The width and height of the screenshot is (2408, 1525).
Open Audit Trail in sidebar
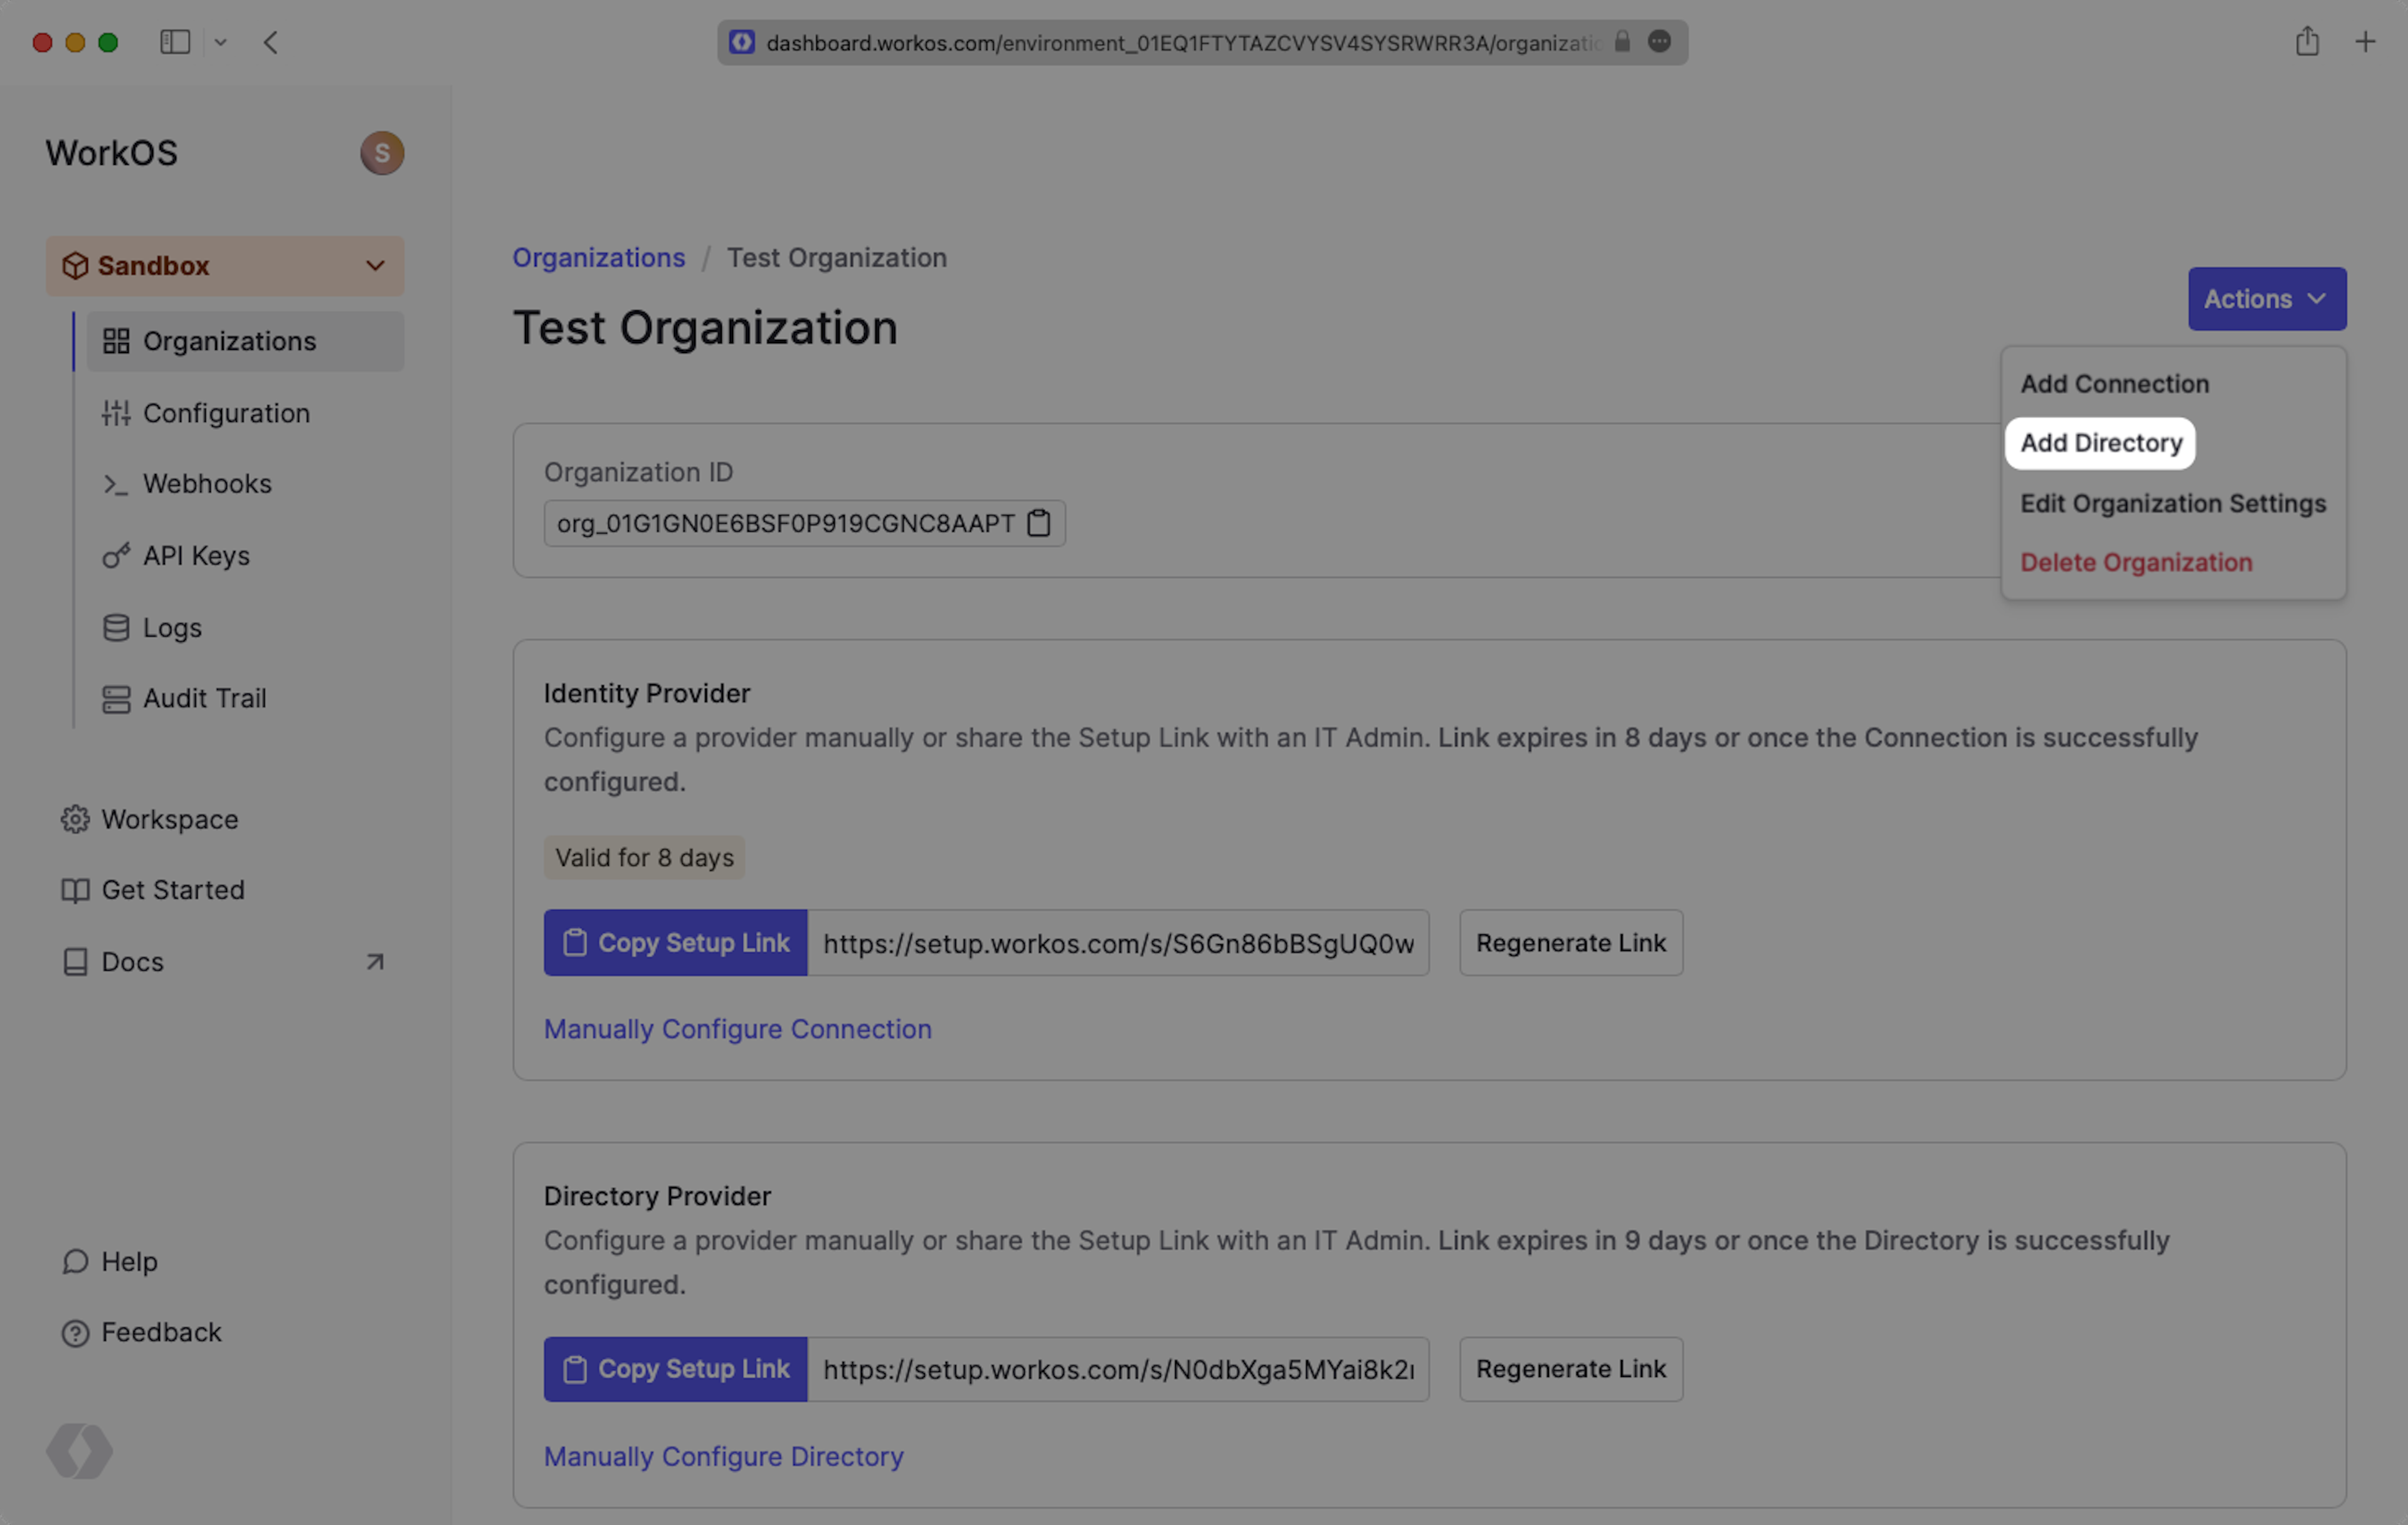[204, 698]
